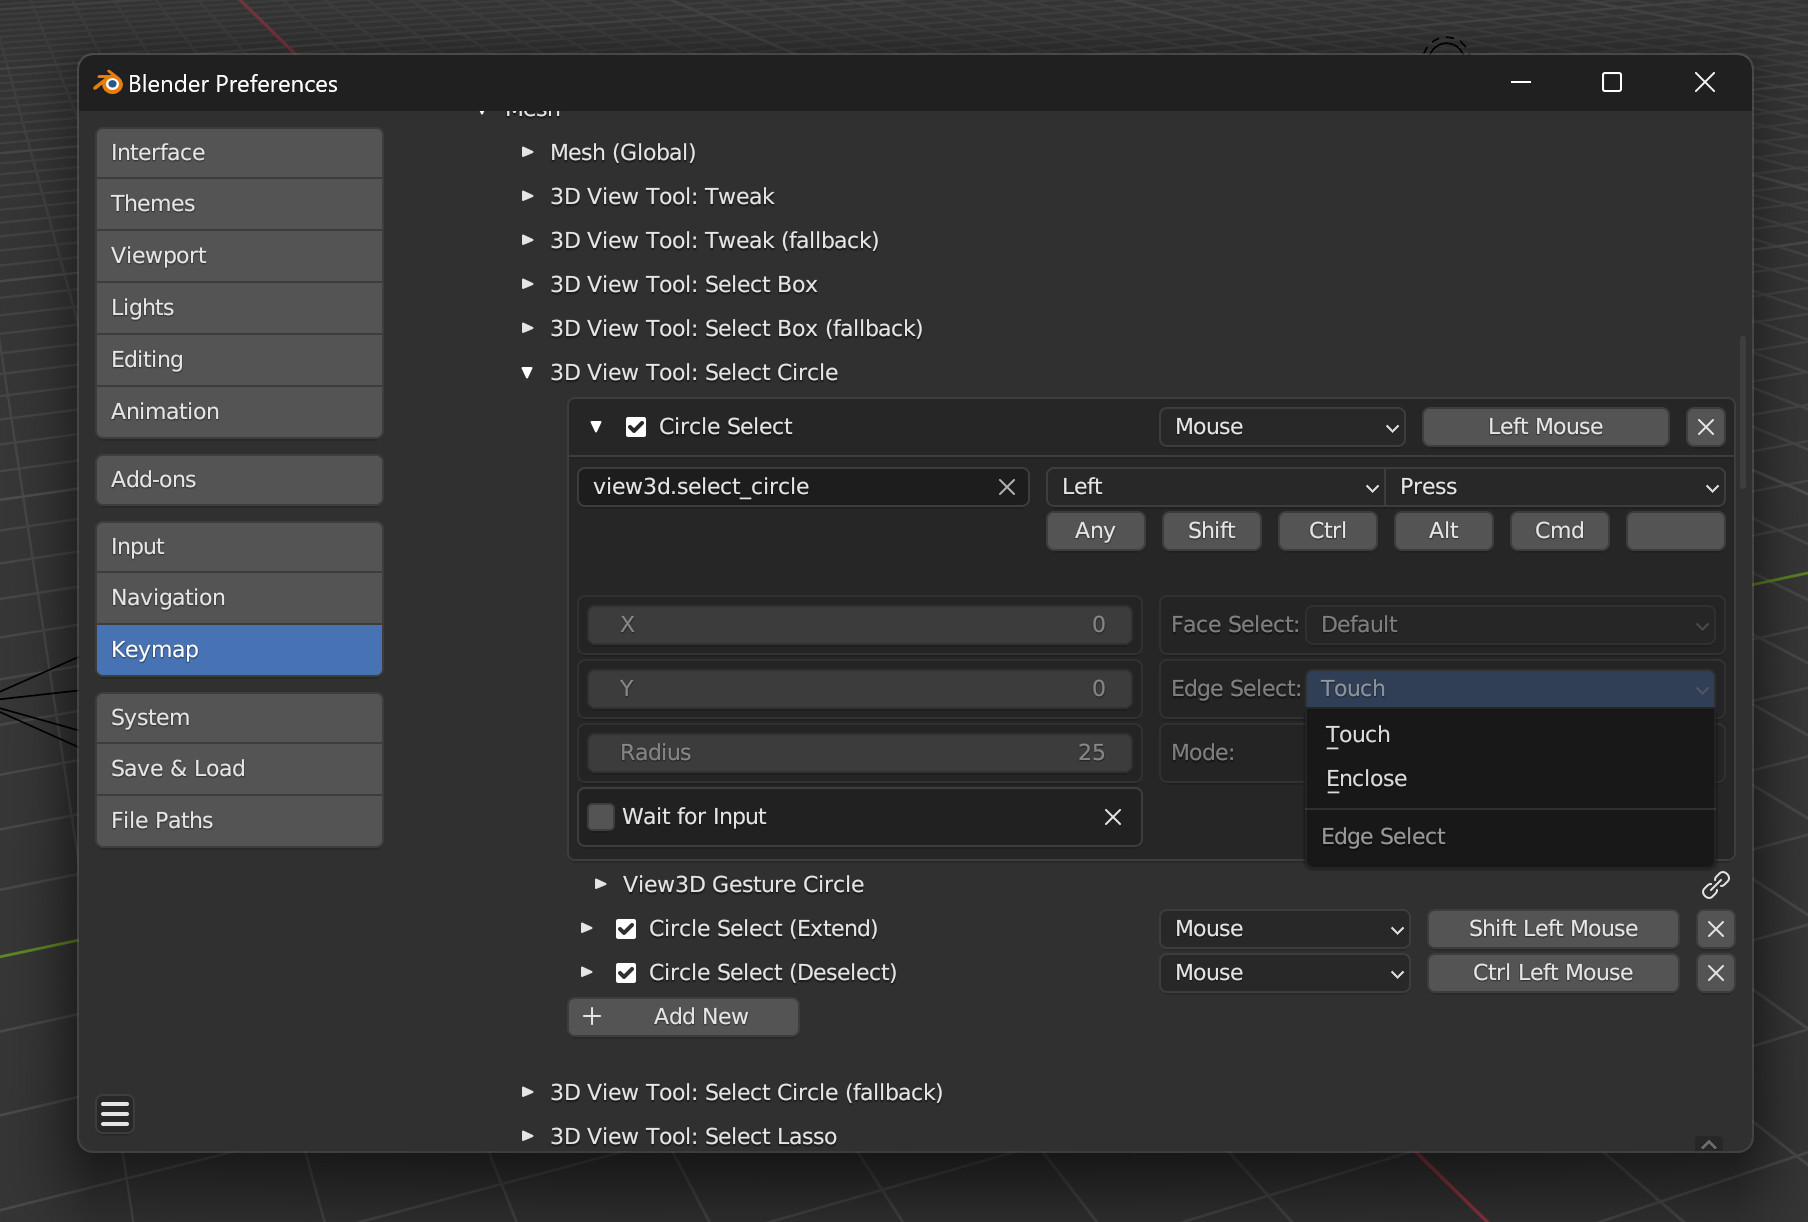Click the link icon beside View3D Gesture Circle
1808x1222 pixels.
pos(1716,885)
